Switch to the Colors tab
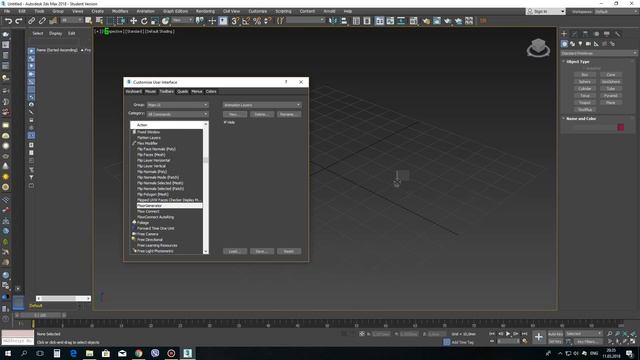This screenshot has width=640, height=360. (211, 91)
